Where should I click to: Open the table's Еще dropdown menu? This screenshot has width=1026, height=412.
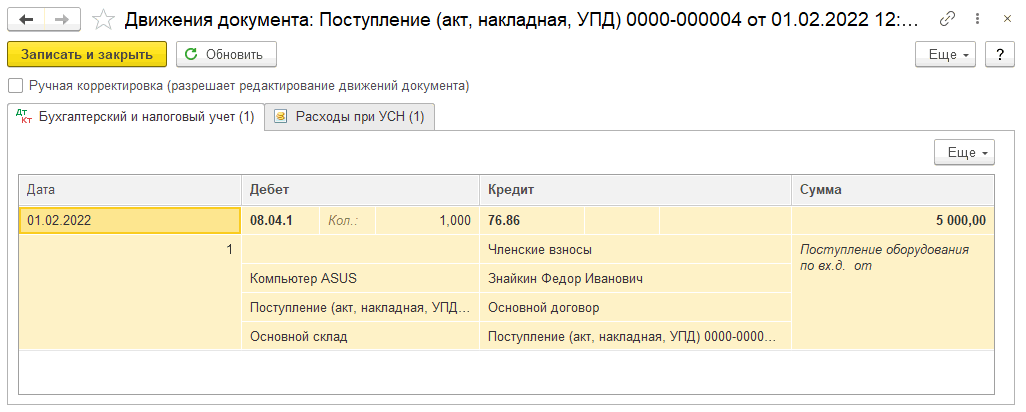963,153
